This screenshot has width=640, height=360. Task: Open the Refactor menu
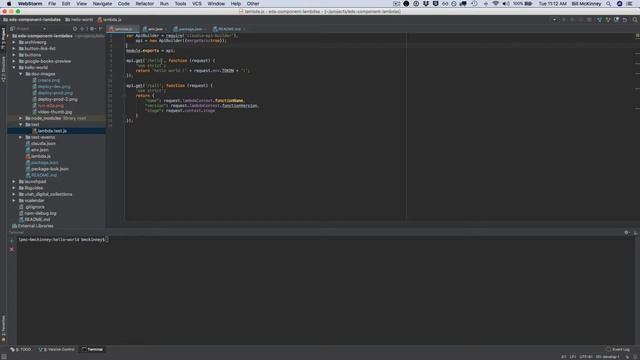tap(144, 4)
